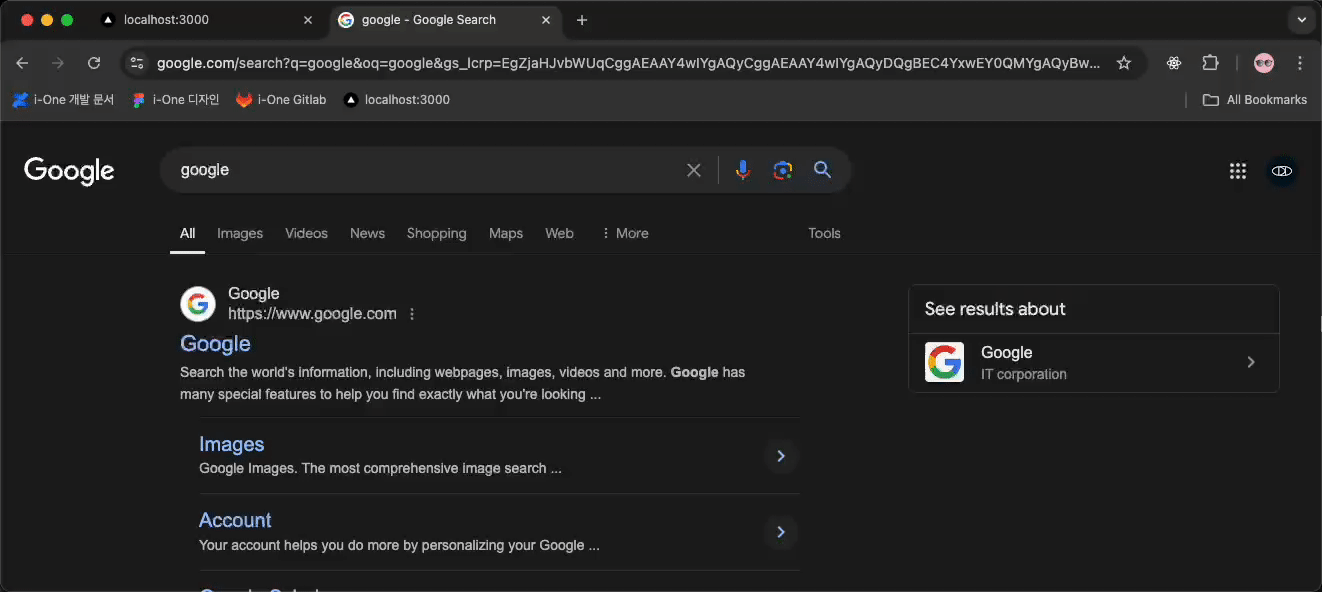Click into the Google search input field
Screen dimensions: 1322x592
tap(420, 170)
